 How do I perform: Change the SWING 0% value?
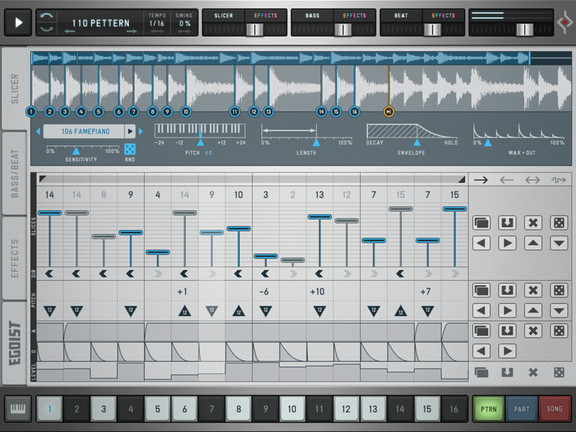[184, 23]
